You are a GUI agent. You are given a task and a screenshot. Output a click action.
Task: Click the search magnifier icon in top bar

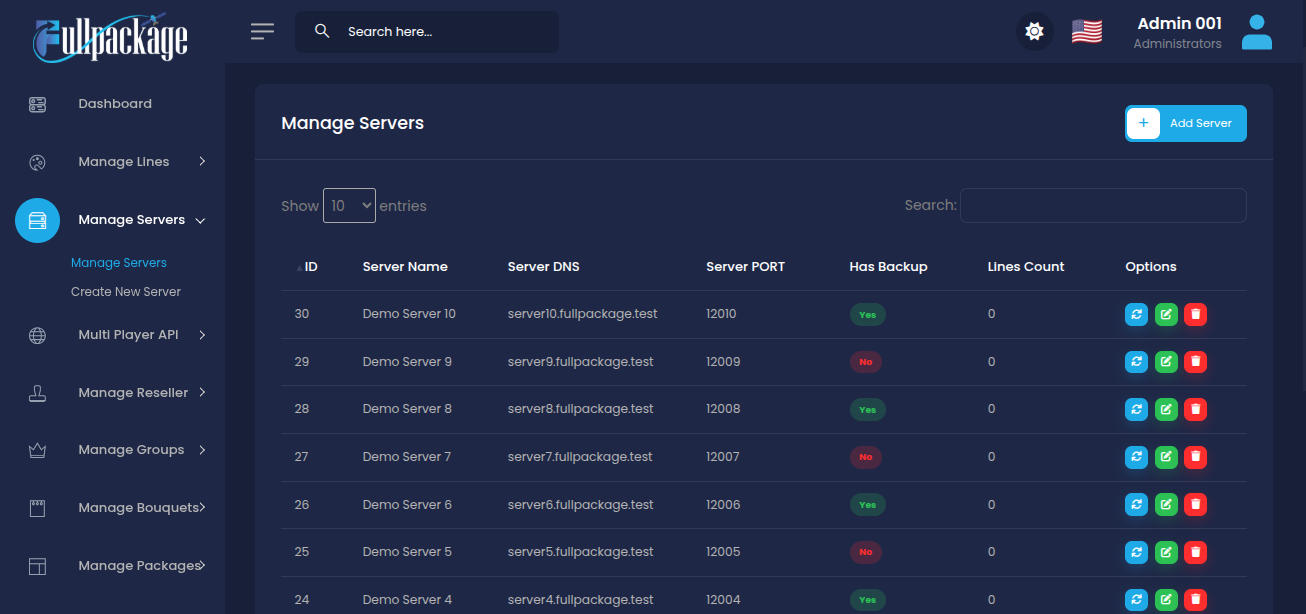tap(322, 31)
